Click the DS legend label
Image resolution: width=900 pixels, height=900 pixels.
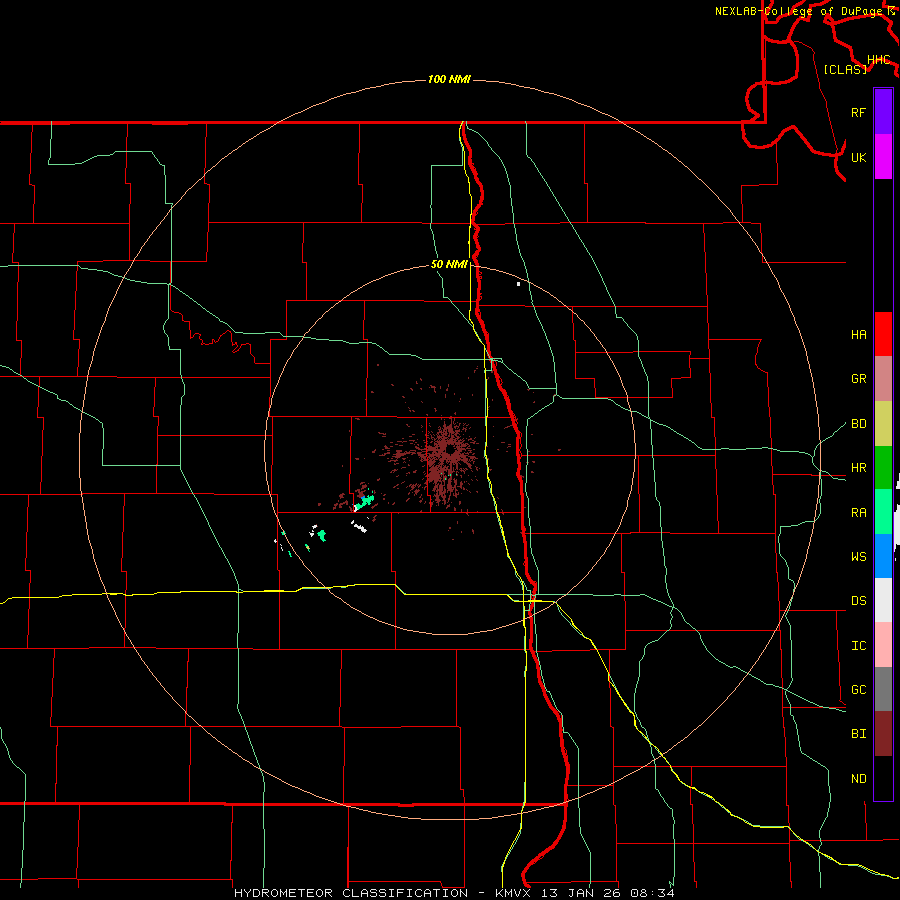tap(858, 601)
